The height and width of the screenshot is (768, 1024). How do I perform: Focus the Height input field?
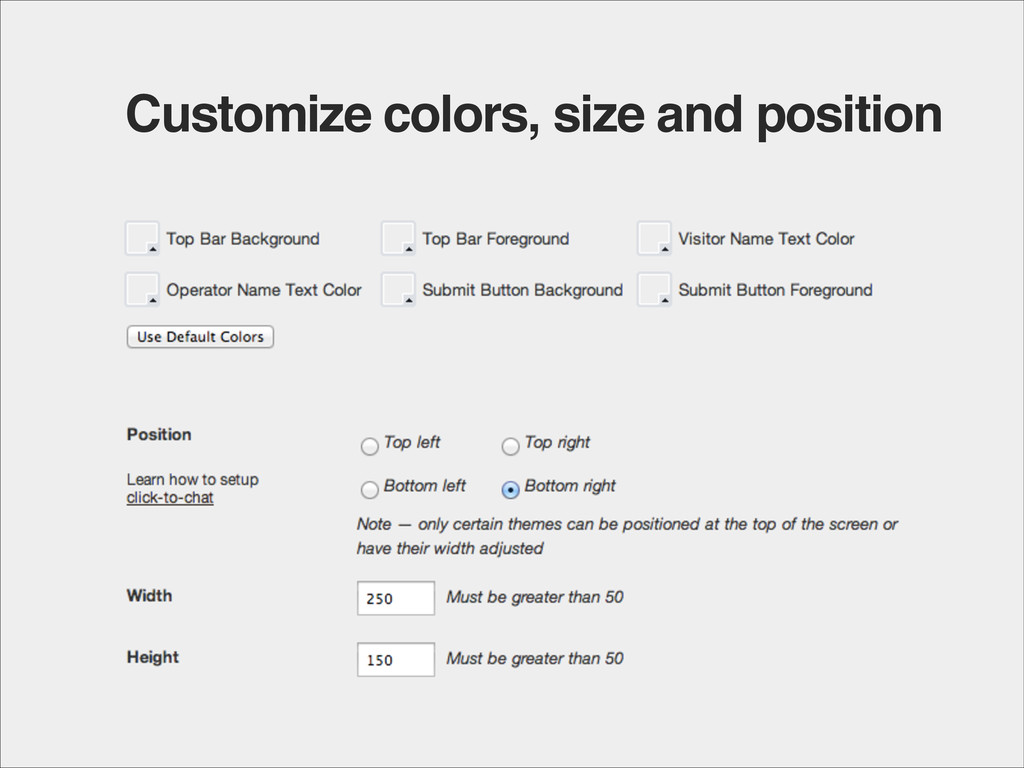[x=396, y=659]
